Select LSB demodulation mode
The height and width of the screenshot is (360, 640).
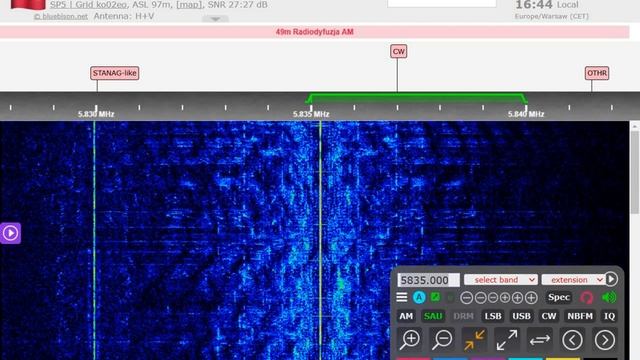[x=493, y=316]
